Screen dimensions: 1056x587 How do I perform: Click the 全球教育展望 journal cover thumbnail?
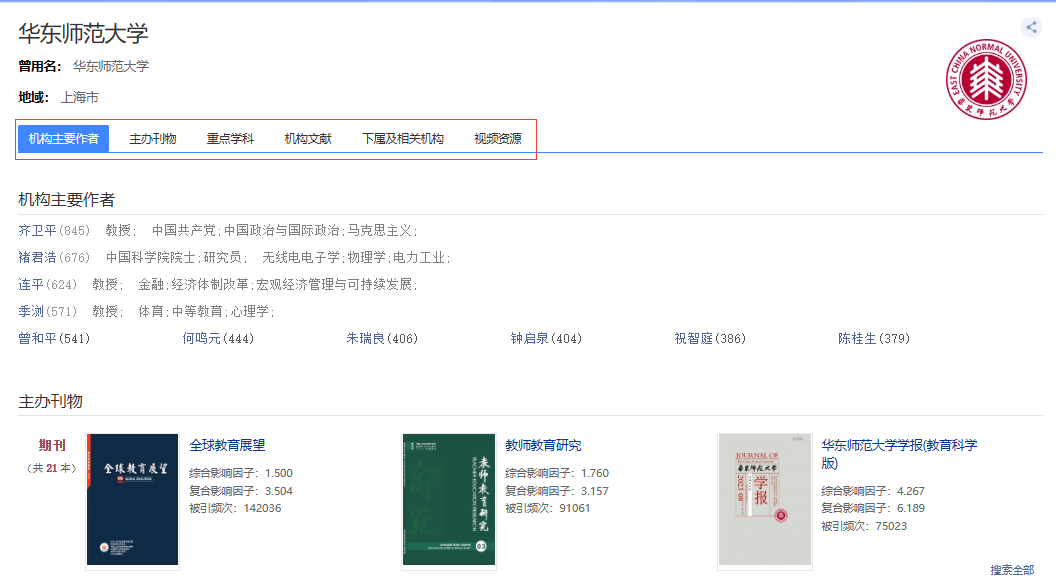(x=133, y=499)
